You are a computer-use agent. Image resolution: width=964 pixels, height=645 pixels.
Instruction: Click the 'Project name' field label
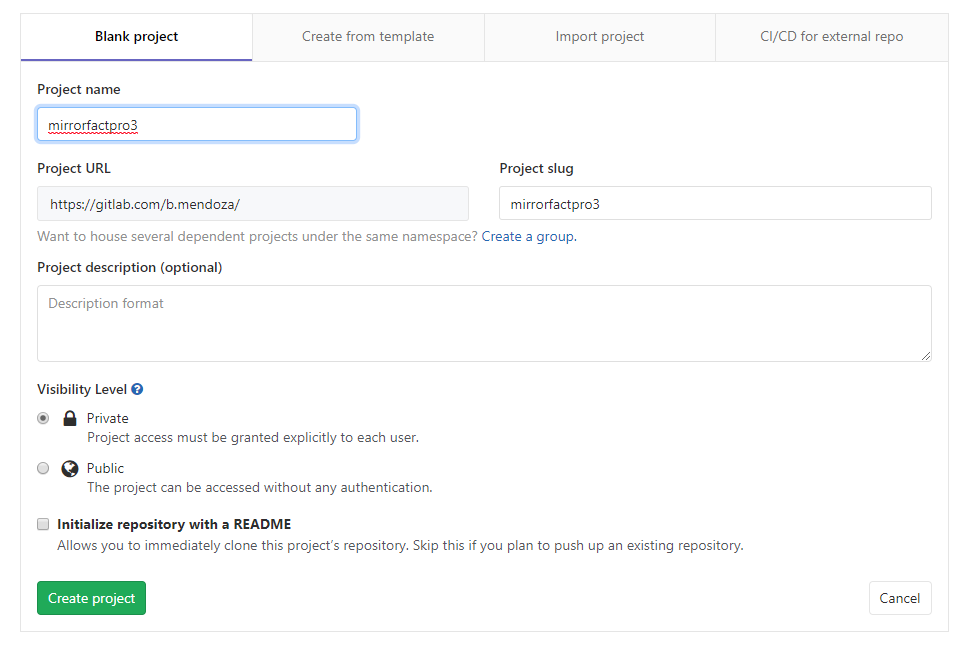[79, 89]
